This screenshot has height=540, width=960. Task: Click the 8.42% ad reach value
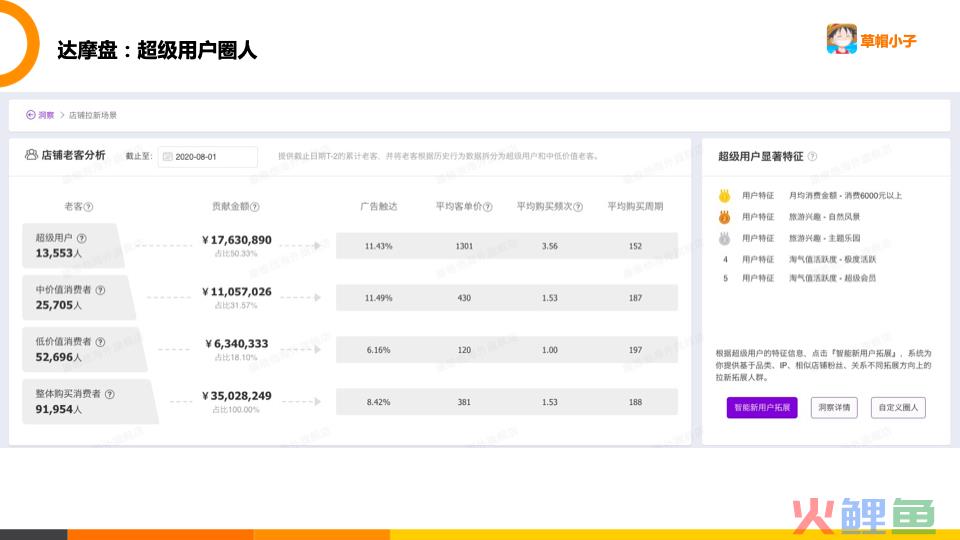pos(378,402)
